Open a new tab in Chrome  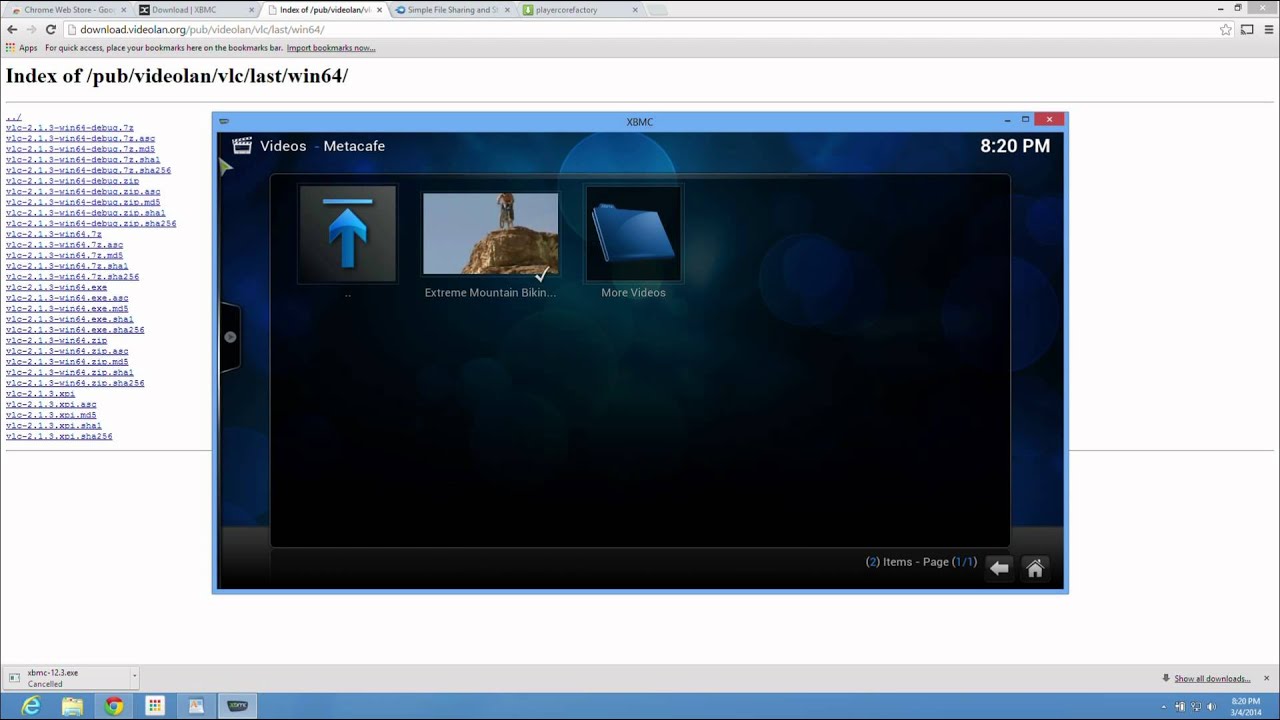(x=657, y=10)
